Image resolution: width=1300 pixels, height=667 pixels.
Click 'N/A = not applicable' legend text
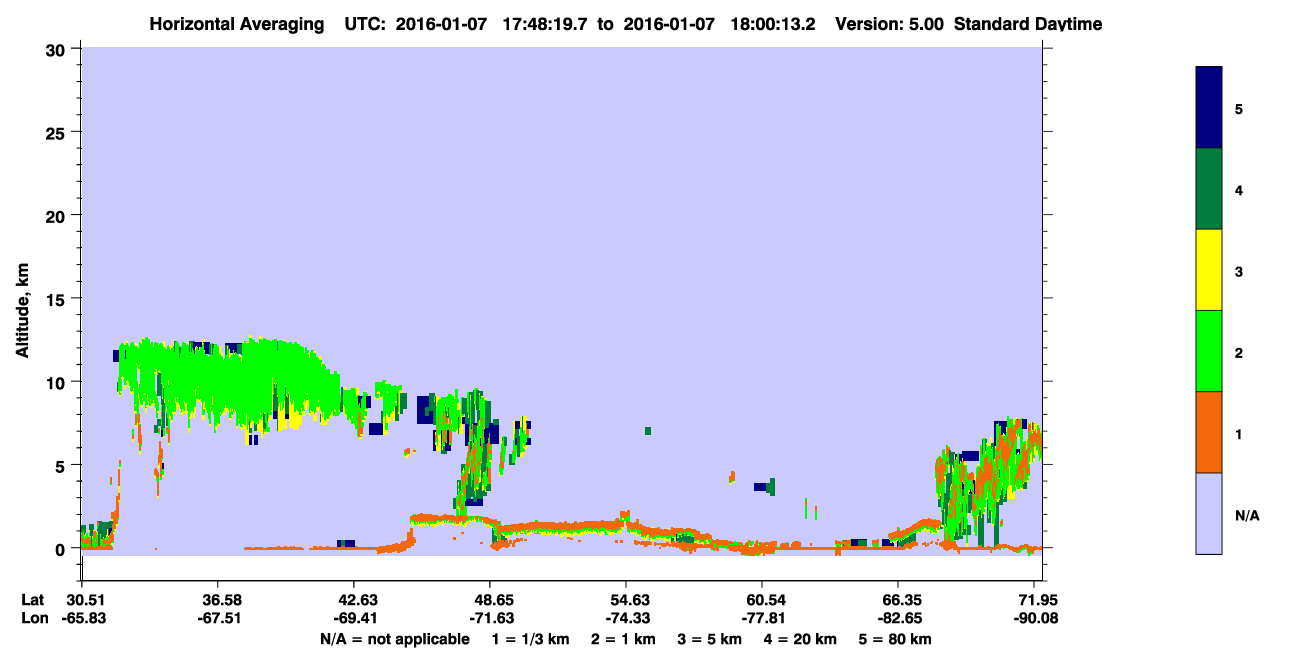click(394, 639)
